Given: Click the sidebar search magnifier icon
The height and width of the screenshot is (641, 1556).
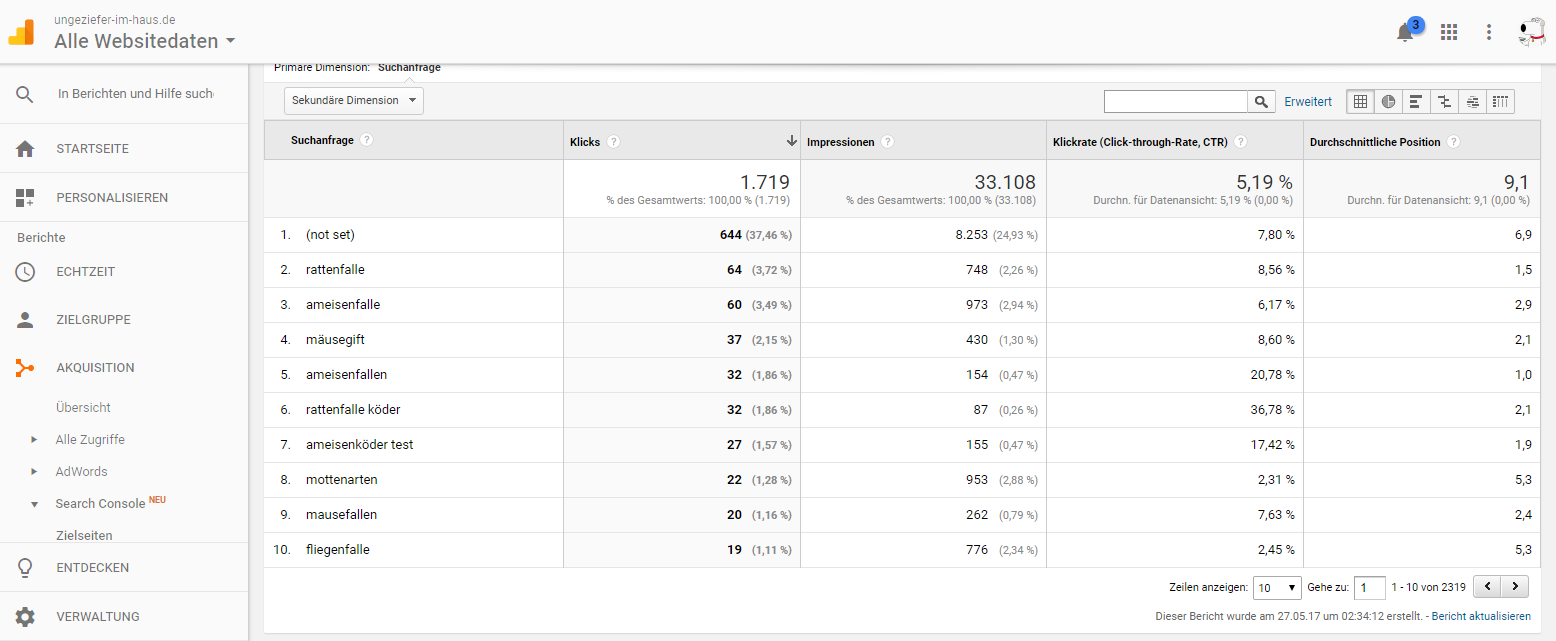Looking at the screenshot, I should click(x=25, y=94).
